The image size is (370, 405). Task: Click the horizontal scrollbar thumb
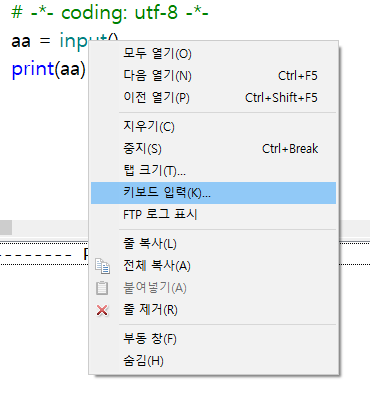click(x=6, y=227)
